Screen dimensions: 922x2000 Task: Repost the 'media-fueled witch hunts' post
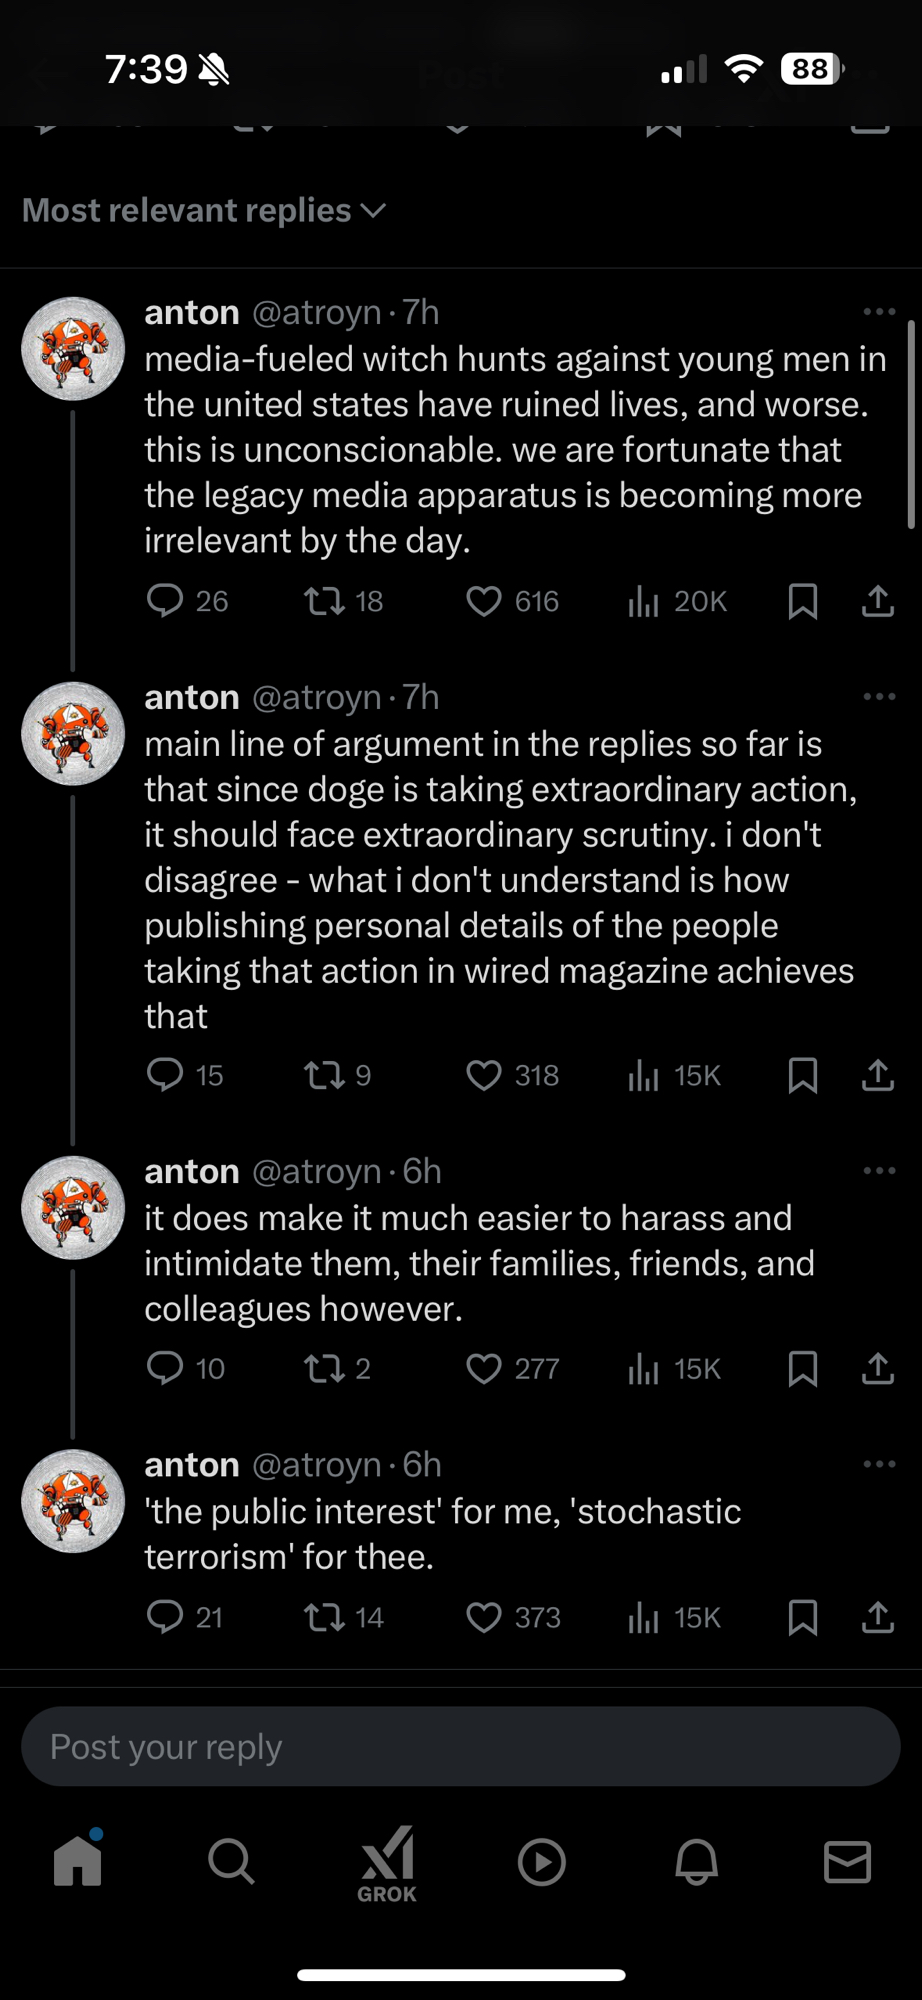coord(324,601)
